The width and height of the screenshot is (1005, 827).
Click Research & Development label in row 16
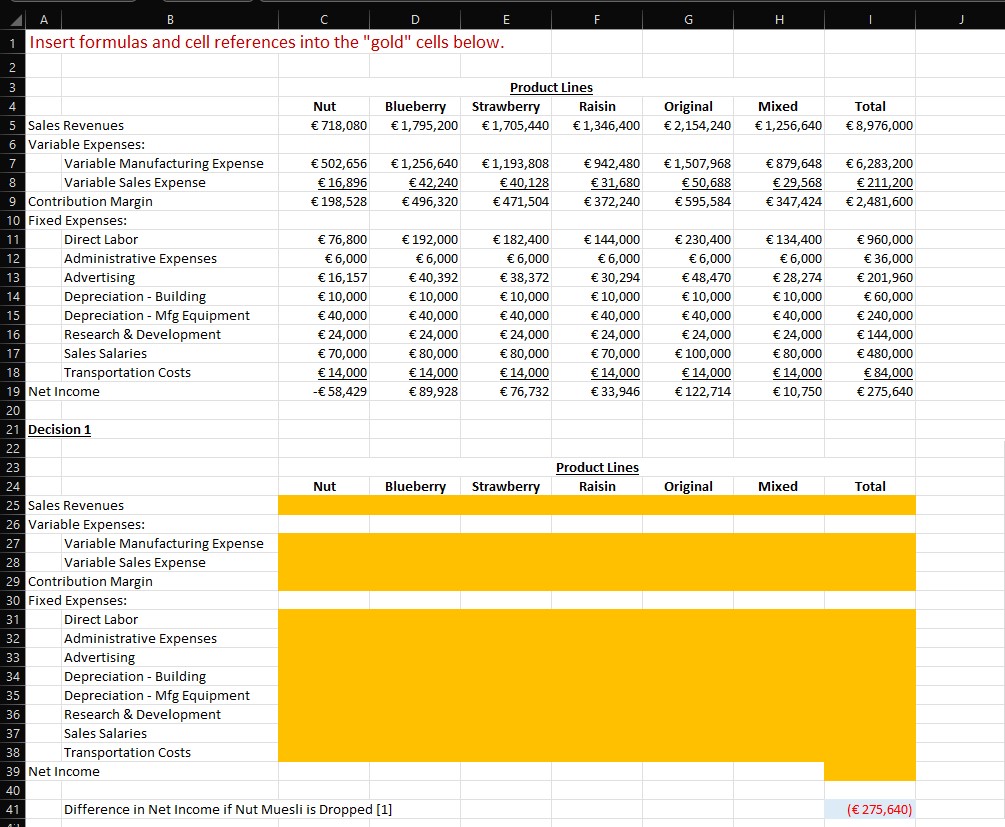tap(142, 335)
